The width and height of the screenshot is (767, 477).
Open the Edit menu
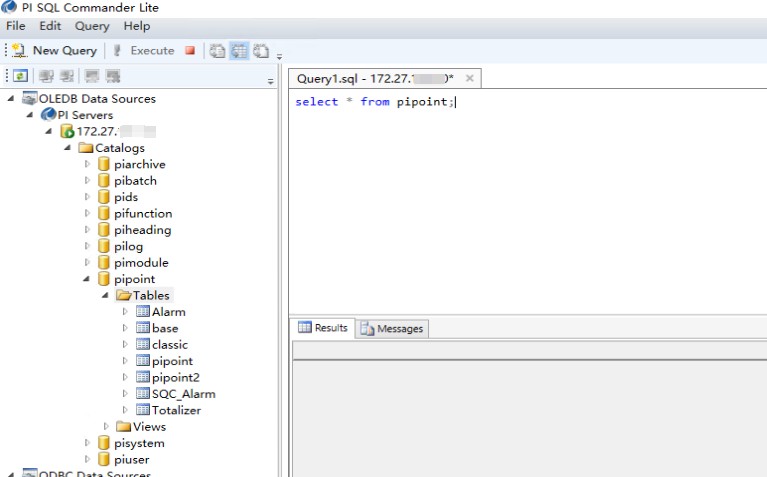[x=50, y=26]
